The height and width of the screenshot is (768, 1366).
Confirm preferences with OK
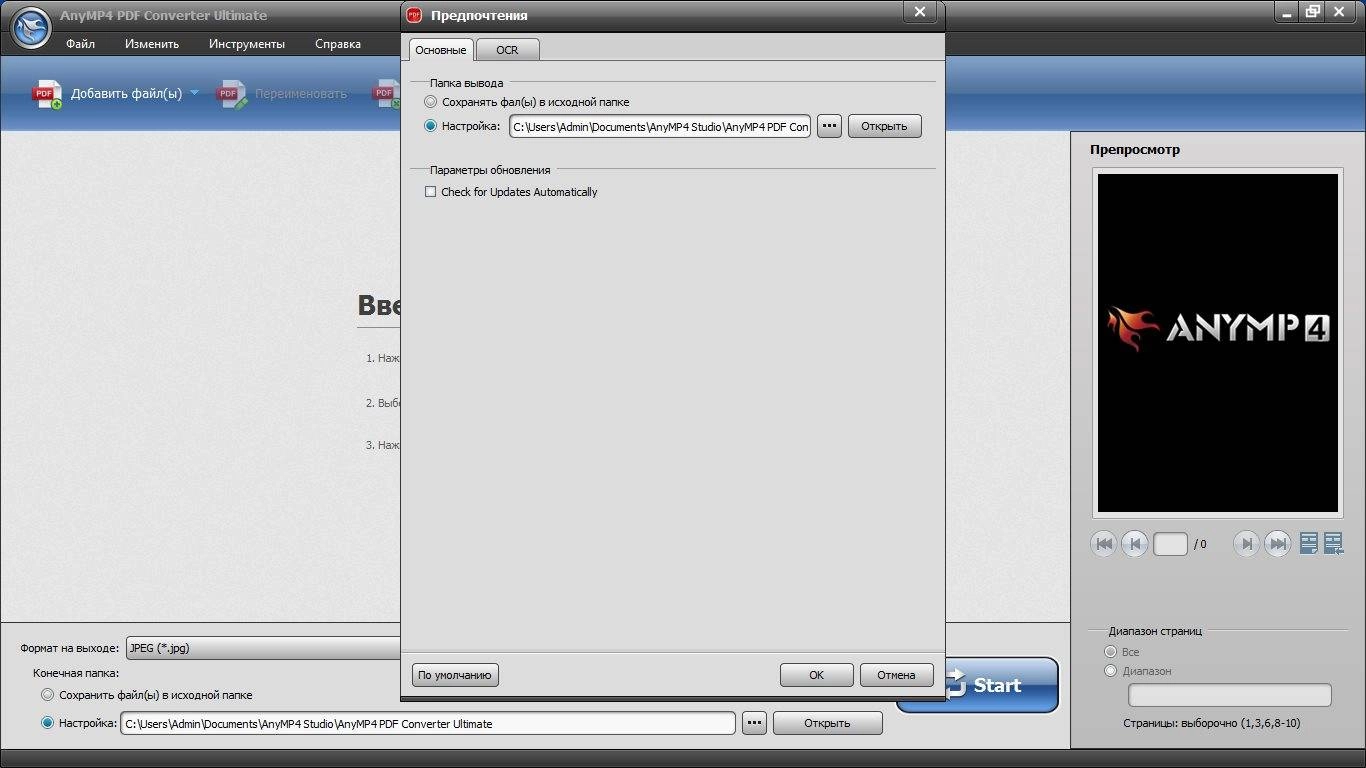pyautogui.click(x=816, y=675)
